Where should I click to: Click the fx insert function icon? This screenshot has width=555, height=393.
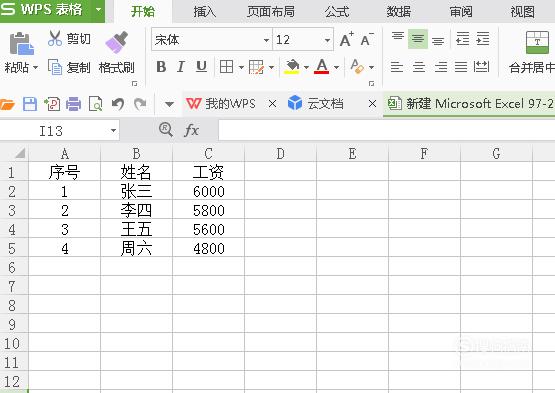[191, 130]
